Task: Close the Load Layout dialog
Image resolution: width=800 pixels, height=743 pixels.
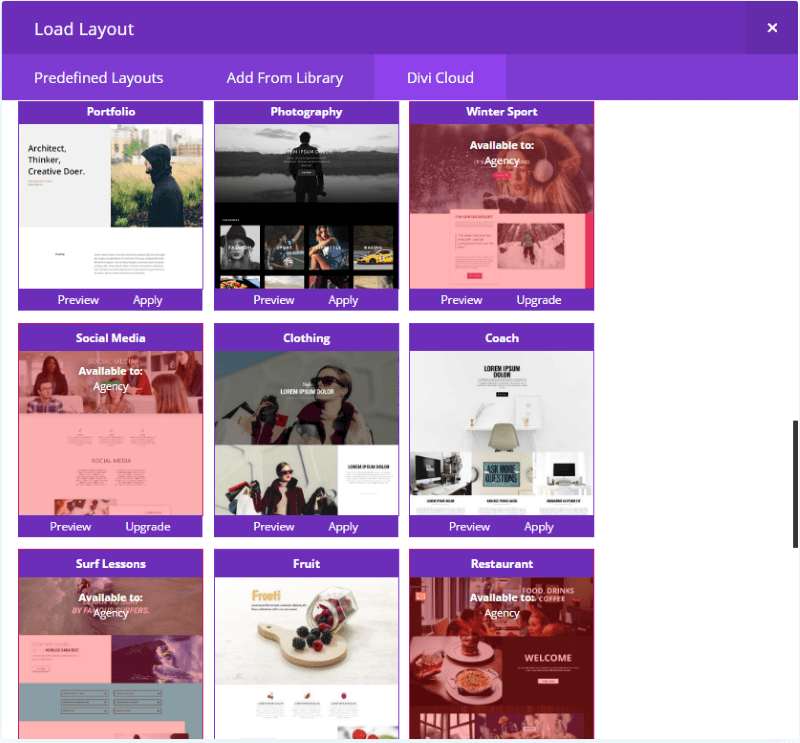Action: [772, 28]
